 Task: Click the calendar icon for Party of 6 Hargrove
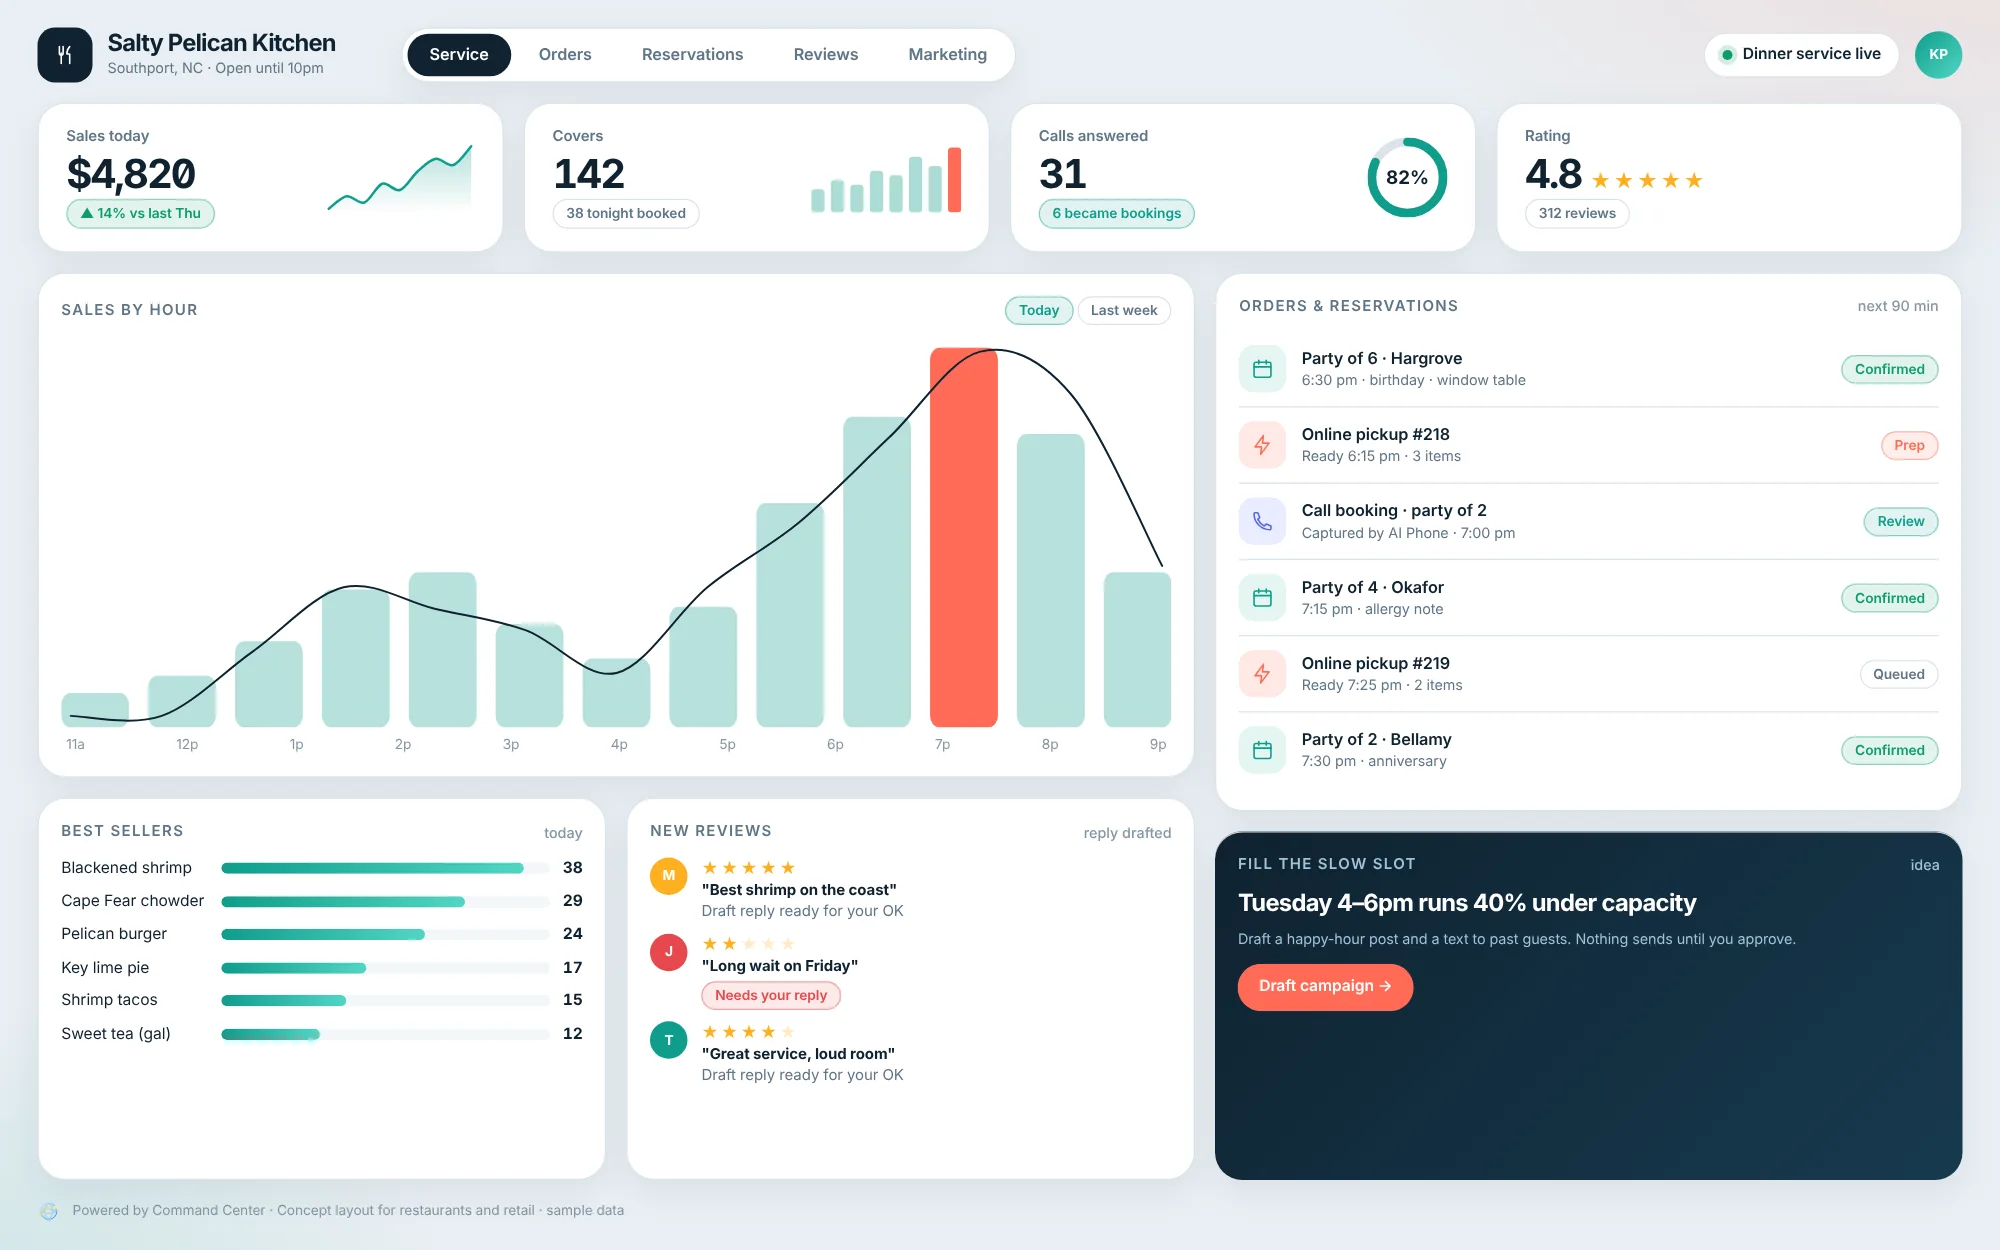(x=1262, y=369)
